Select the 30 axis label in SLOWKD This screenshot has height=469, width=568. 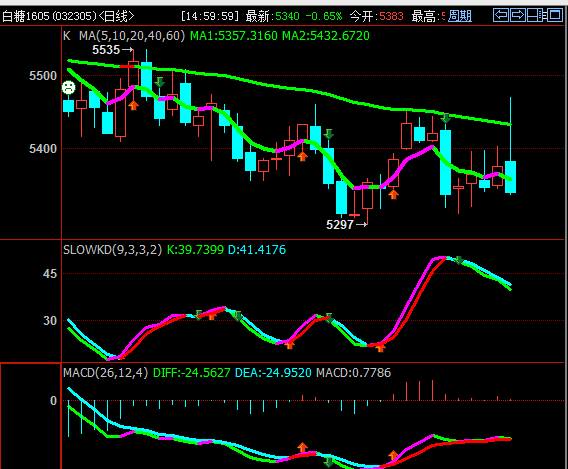pyautogui.click(x=50, y=321)
